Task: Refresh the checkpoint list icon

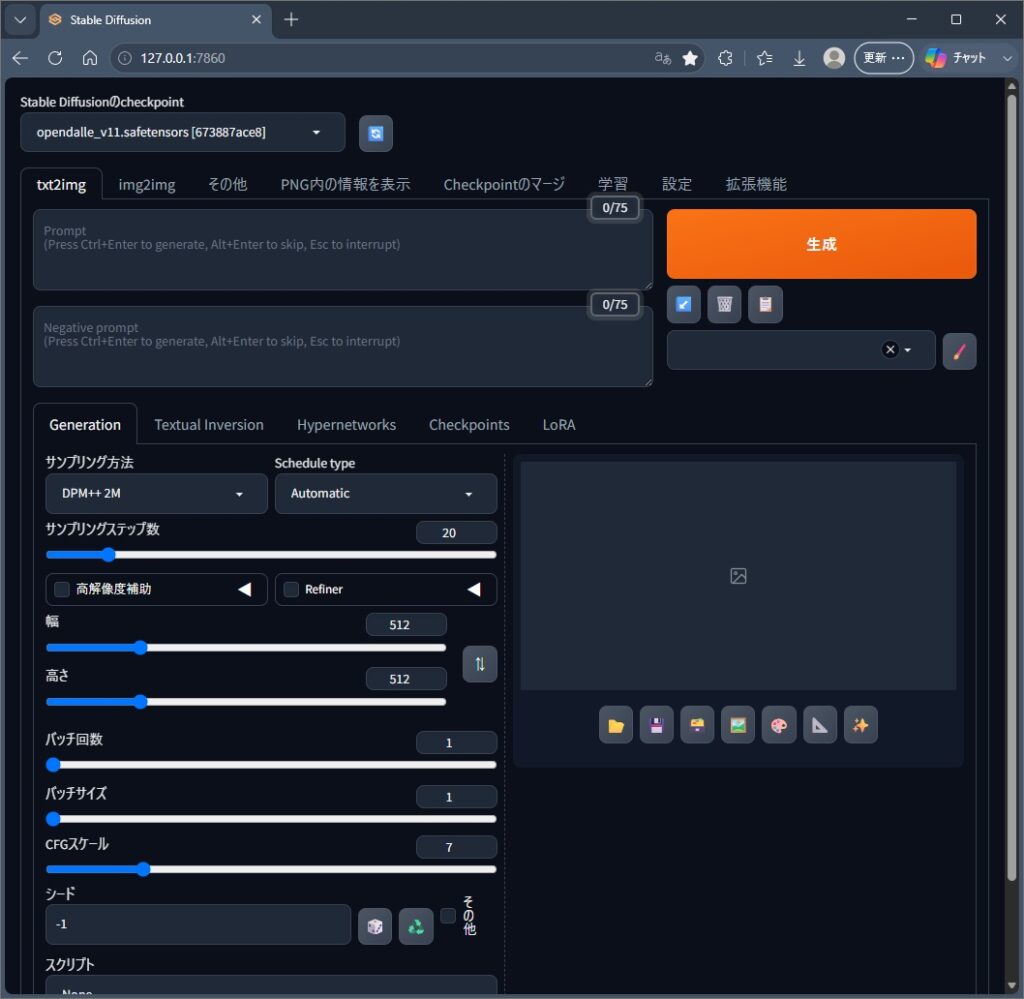Action: [376, 133]
